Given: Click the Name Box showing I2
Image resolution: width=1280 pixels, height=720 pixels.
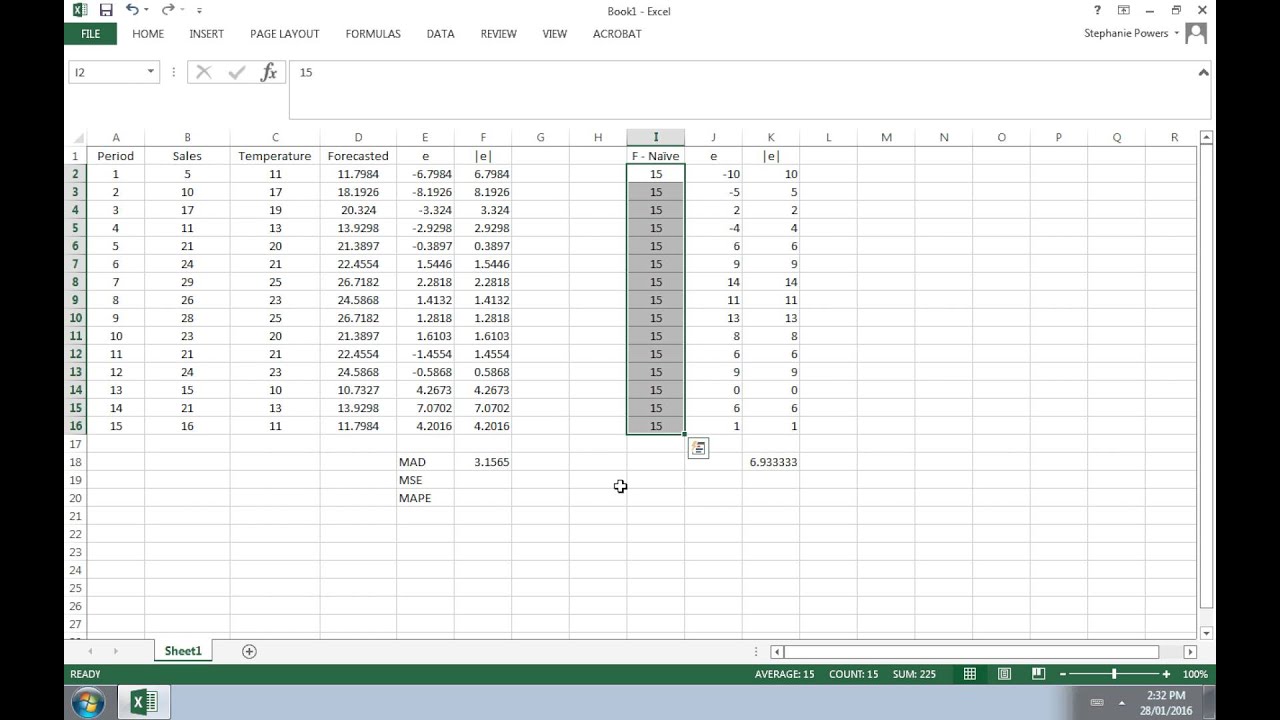Looking at the screenshot, I should tap(106, 72).
